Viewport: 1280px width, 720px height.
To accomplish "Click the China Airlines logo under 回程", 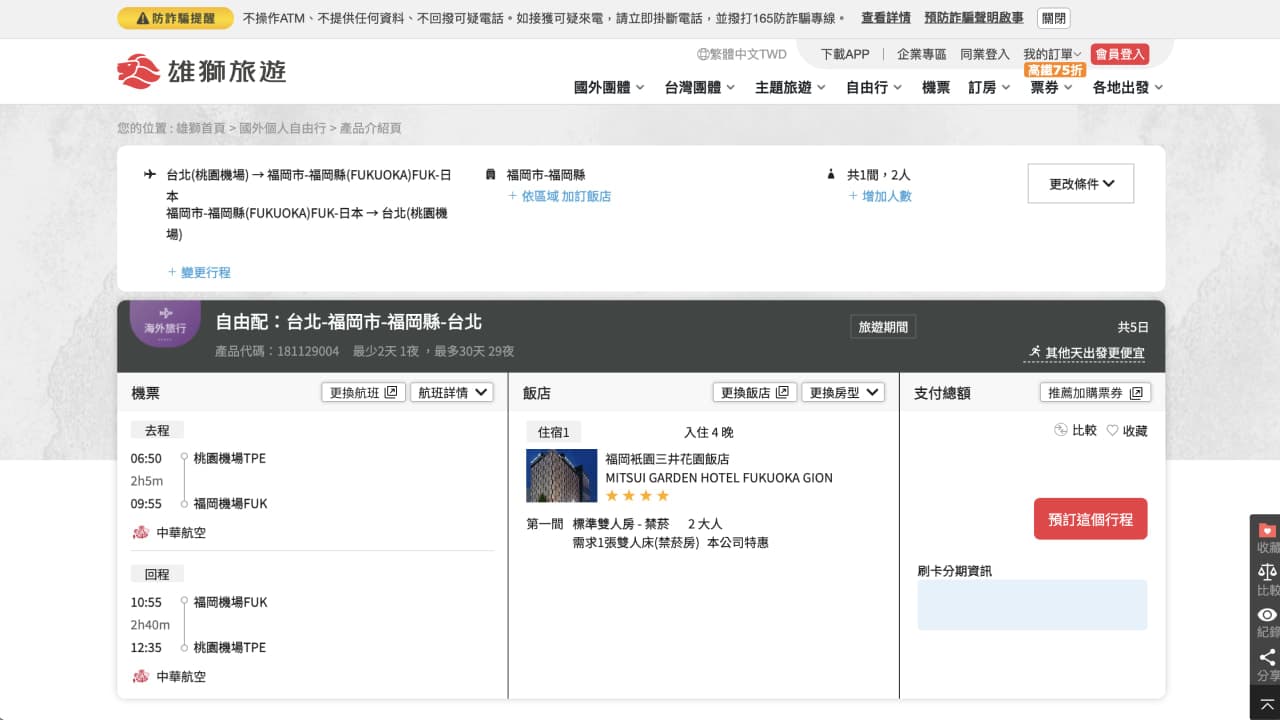I will (x=141, y=676).
